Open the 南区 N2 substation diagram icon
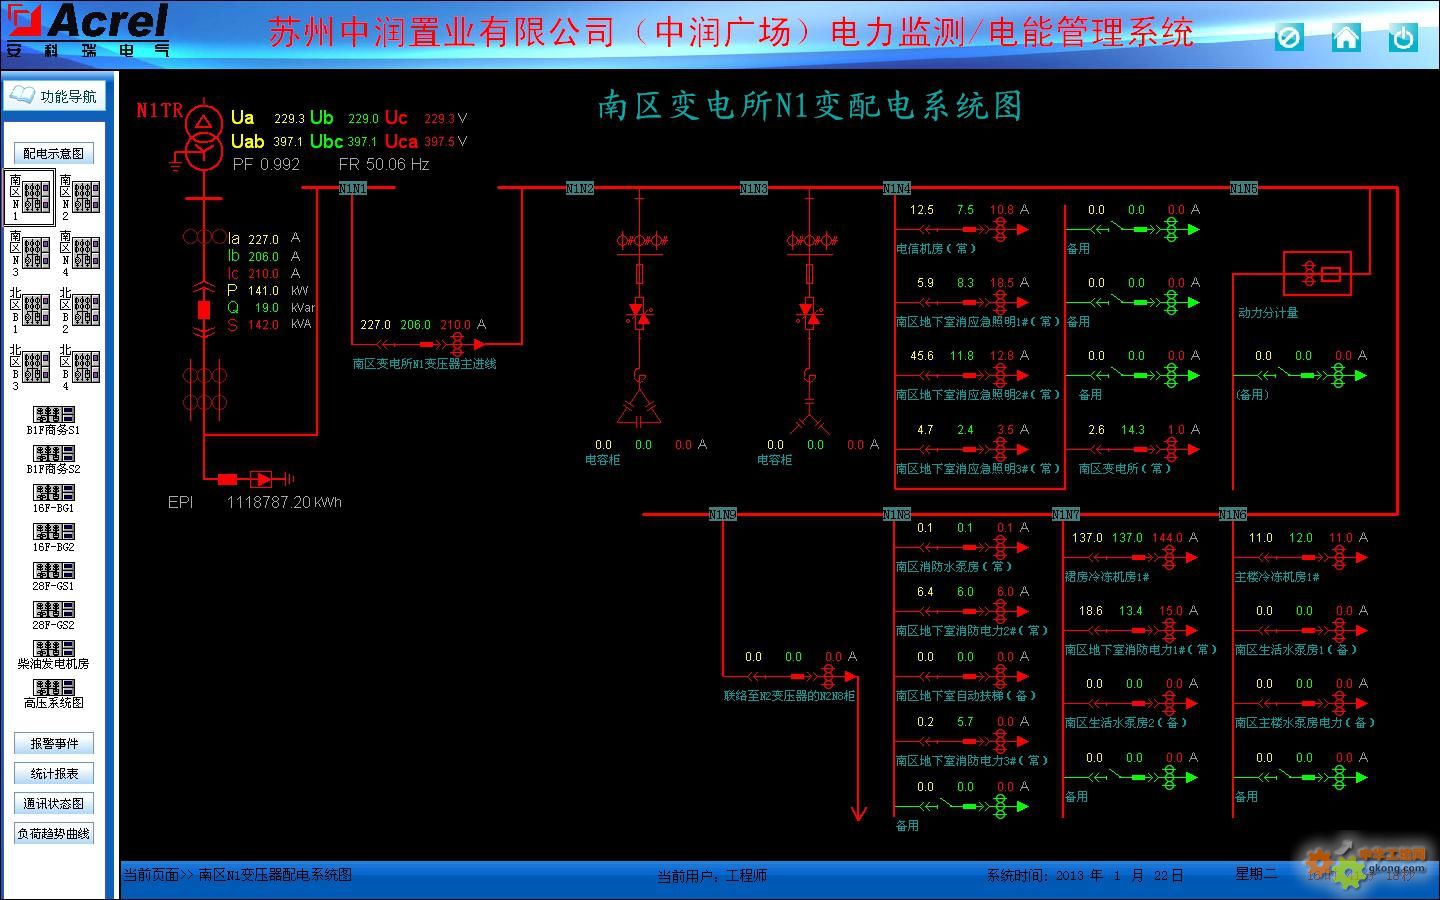This screenshot has width=1440, height=900. tap(80, 196)
